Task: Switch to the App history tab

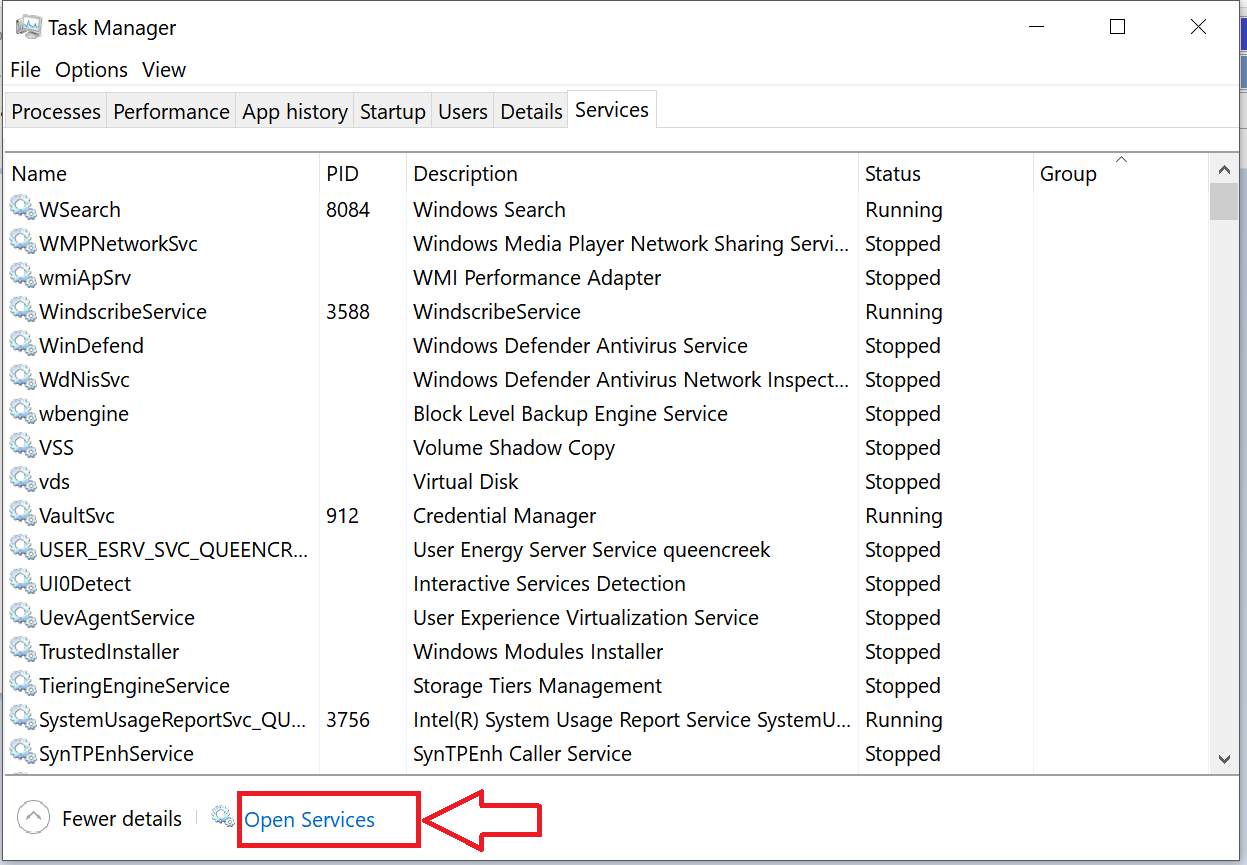Action: (x=295, y=112)
